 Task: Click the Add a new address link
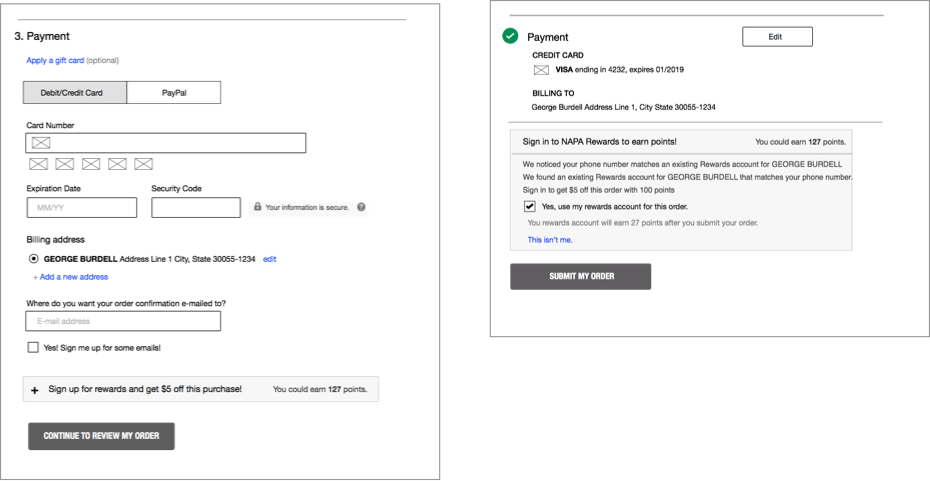pos(71,277)
